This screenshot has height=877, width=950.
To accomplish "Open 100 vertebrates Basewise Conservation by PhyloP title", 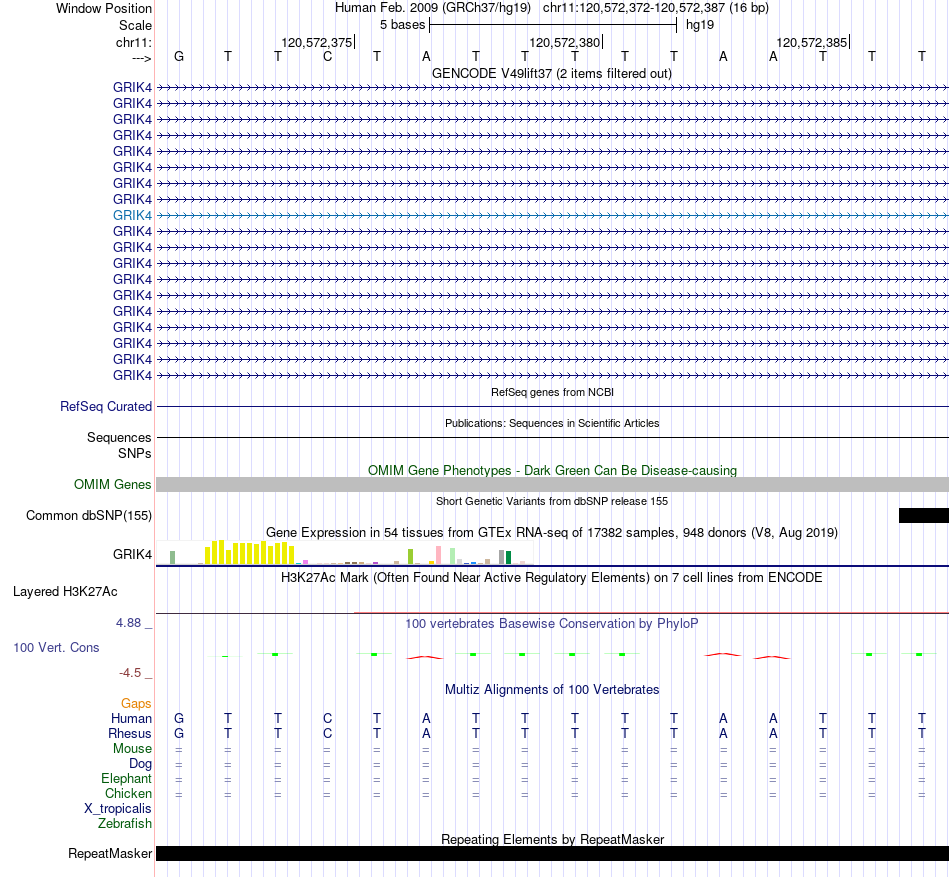I will (552, 623).
